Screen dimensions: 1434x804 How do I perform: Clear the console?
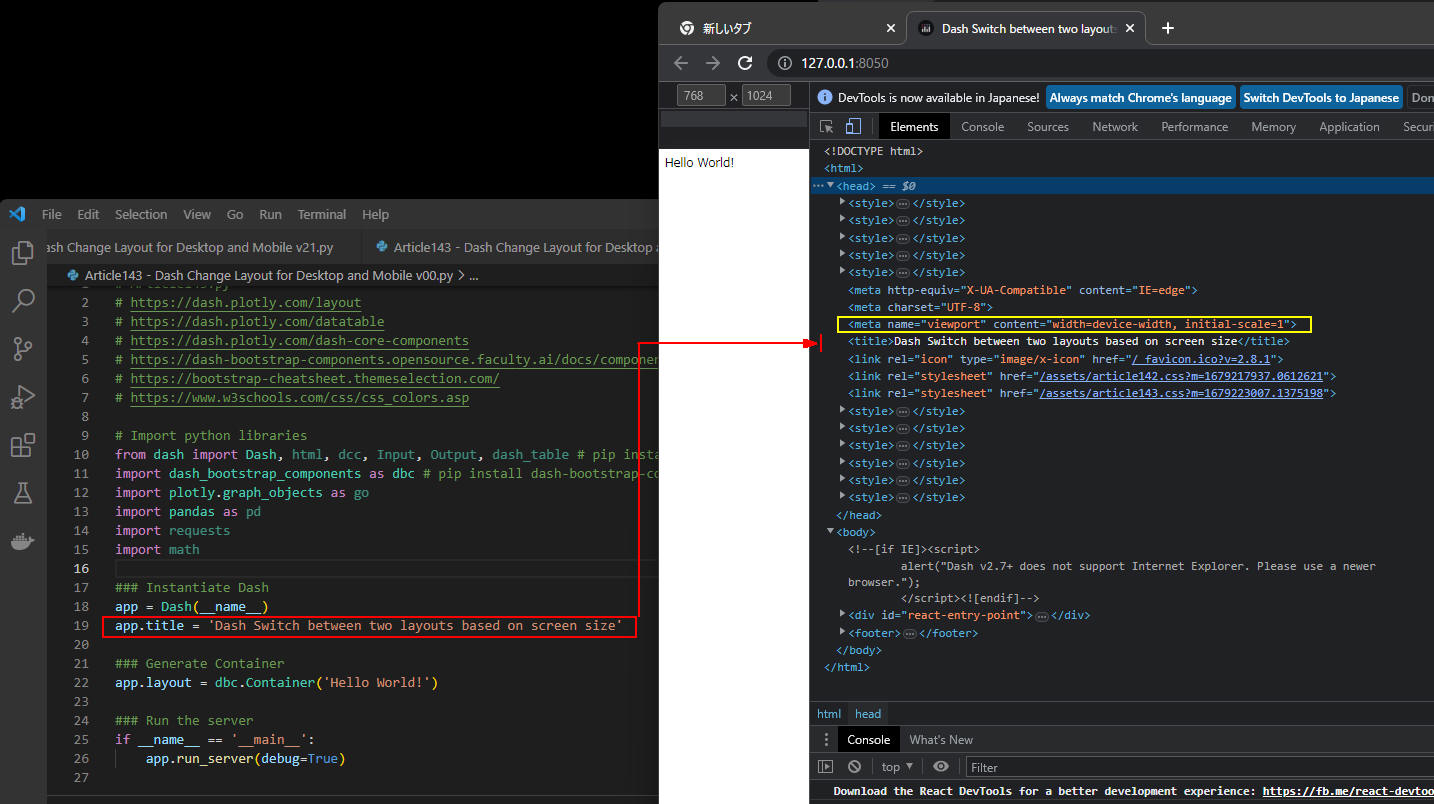tap(854, 767)
